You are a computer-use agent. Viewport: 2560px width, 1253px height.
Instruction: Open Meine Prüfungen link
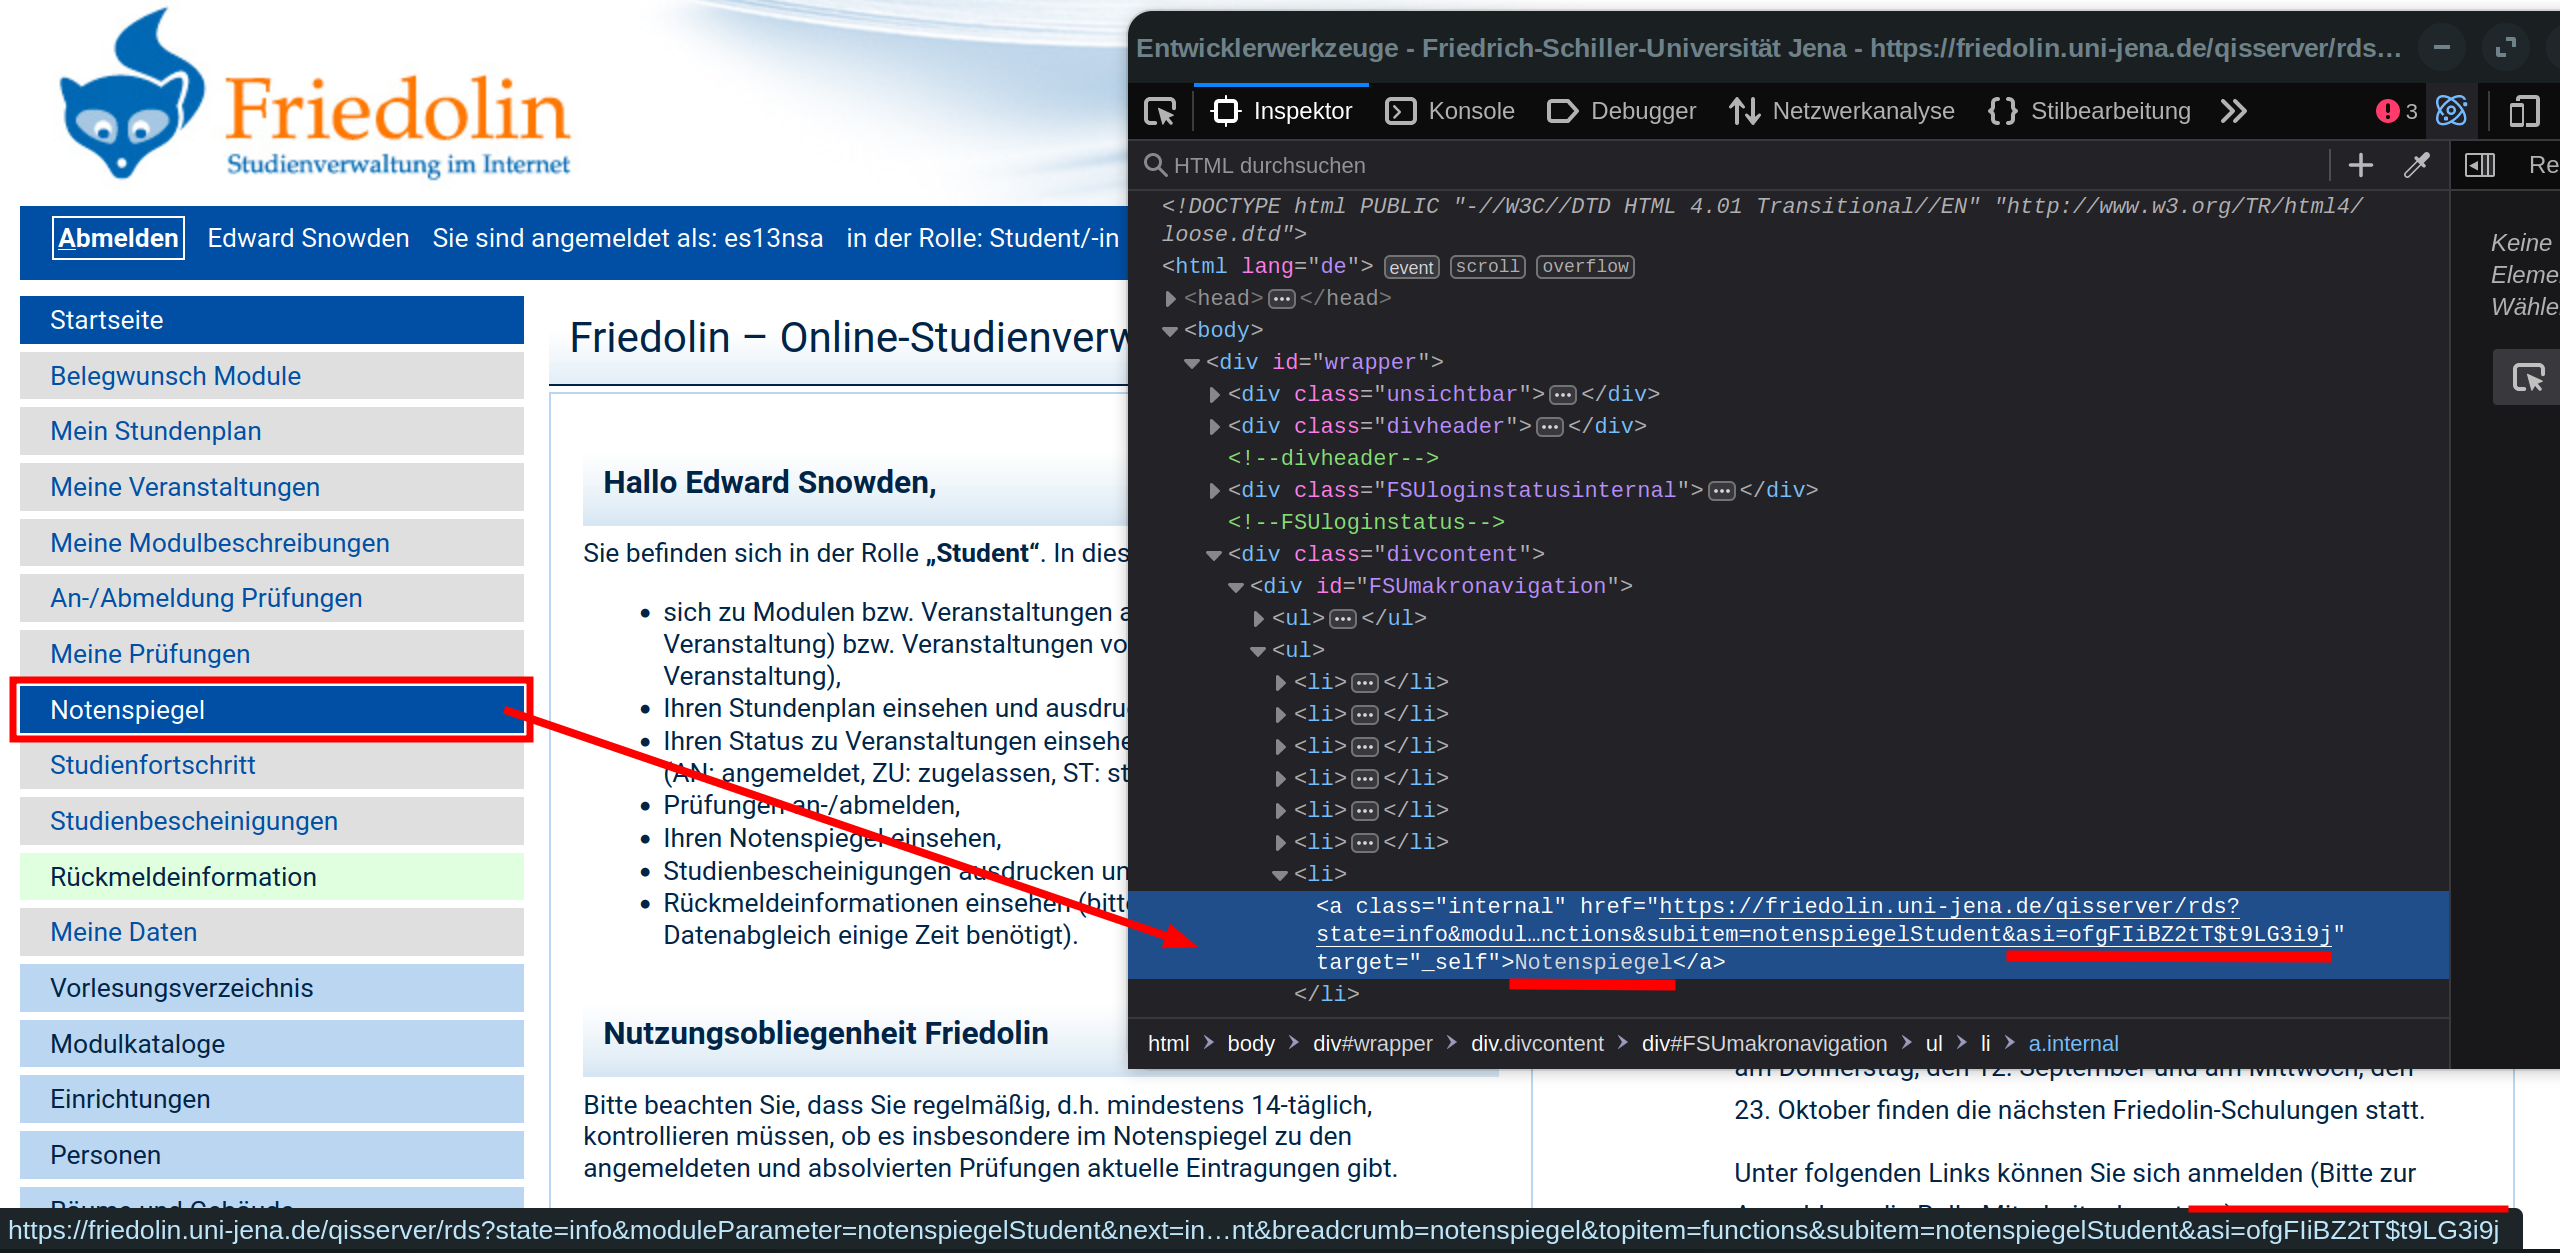point(272,654)
